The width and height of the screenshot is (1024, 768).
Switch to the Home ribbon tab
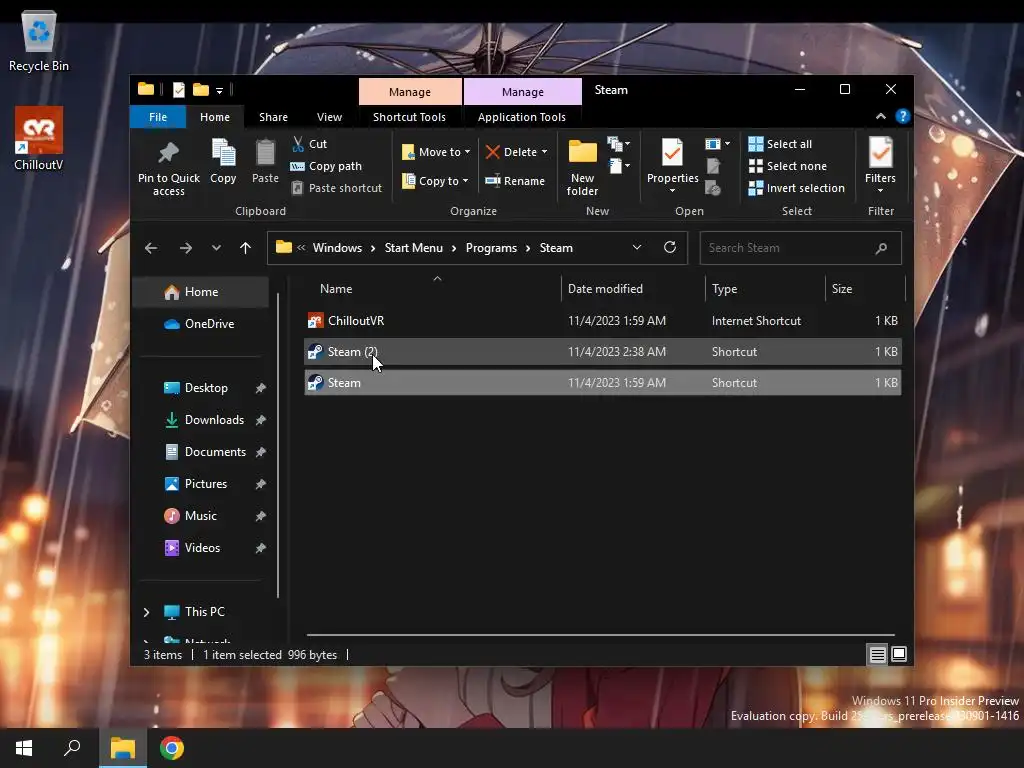tap(215, 117)
